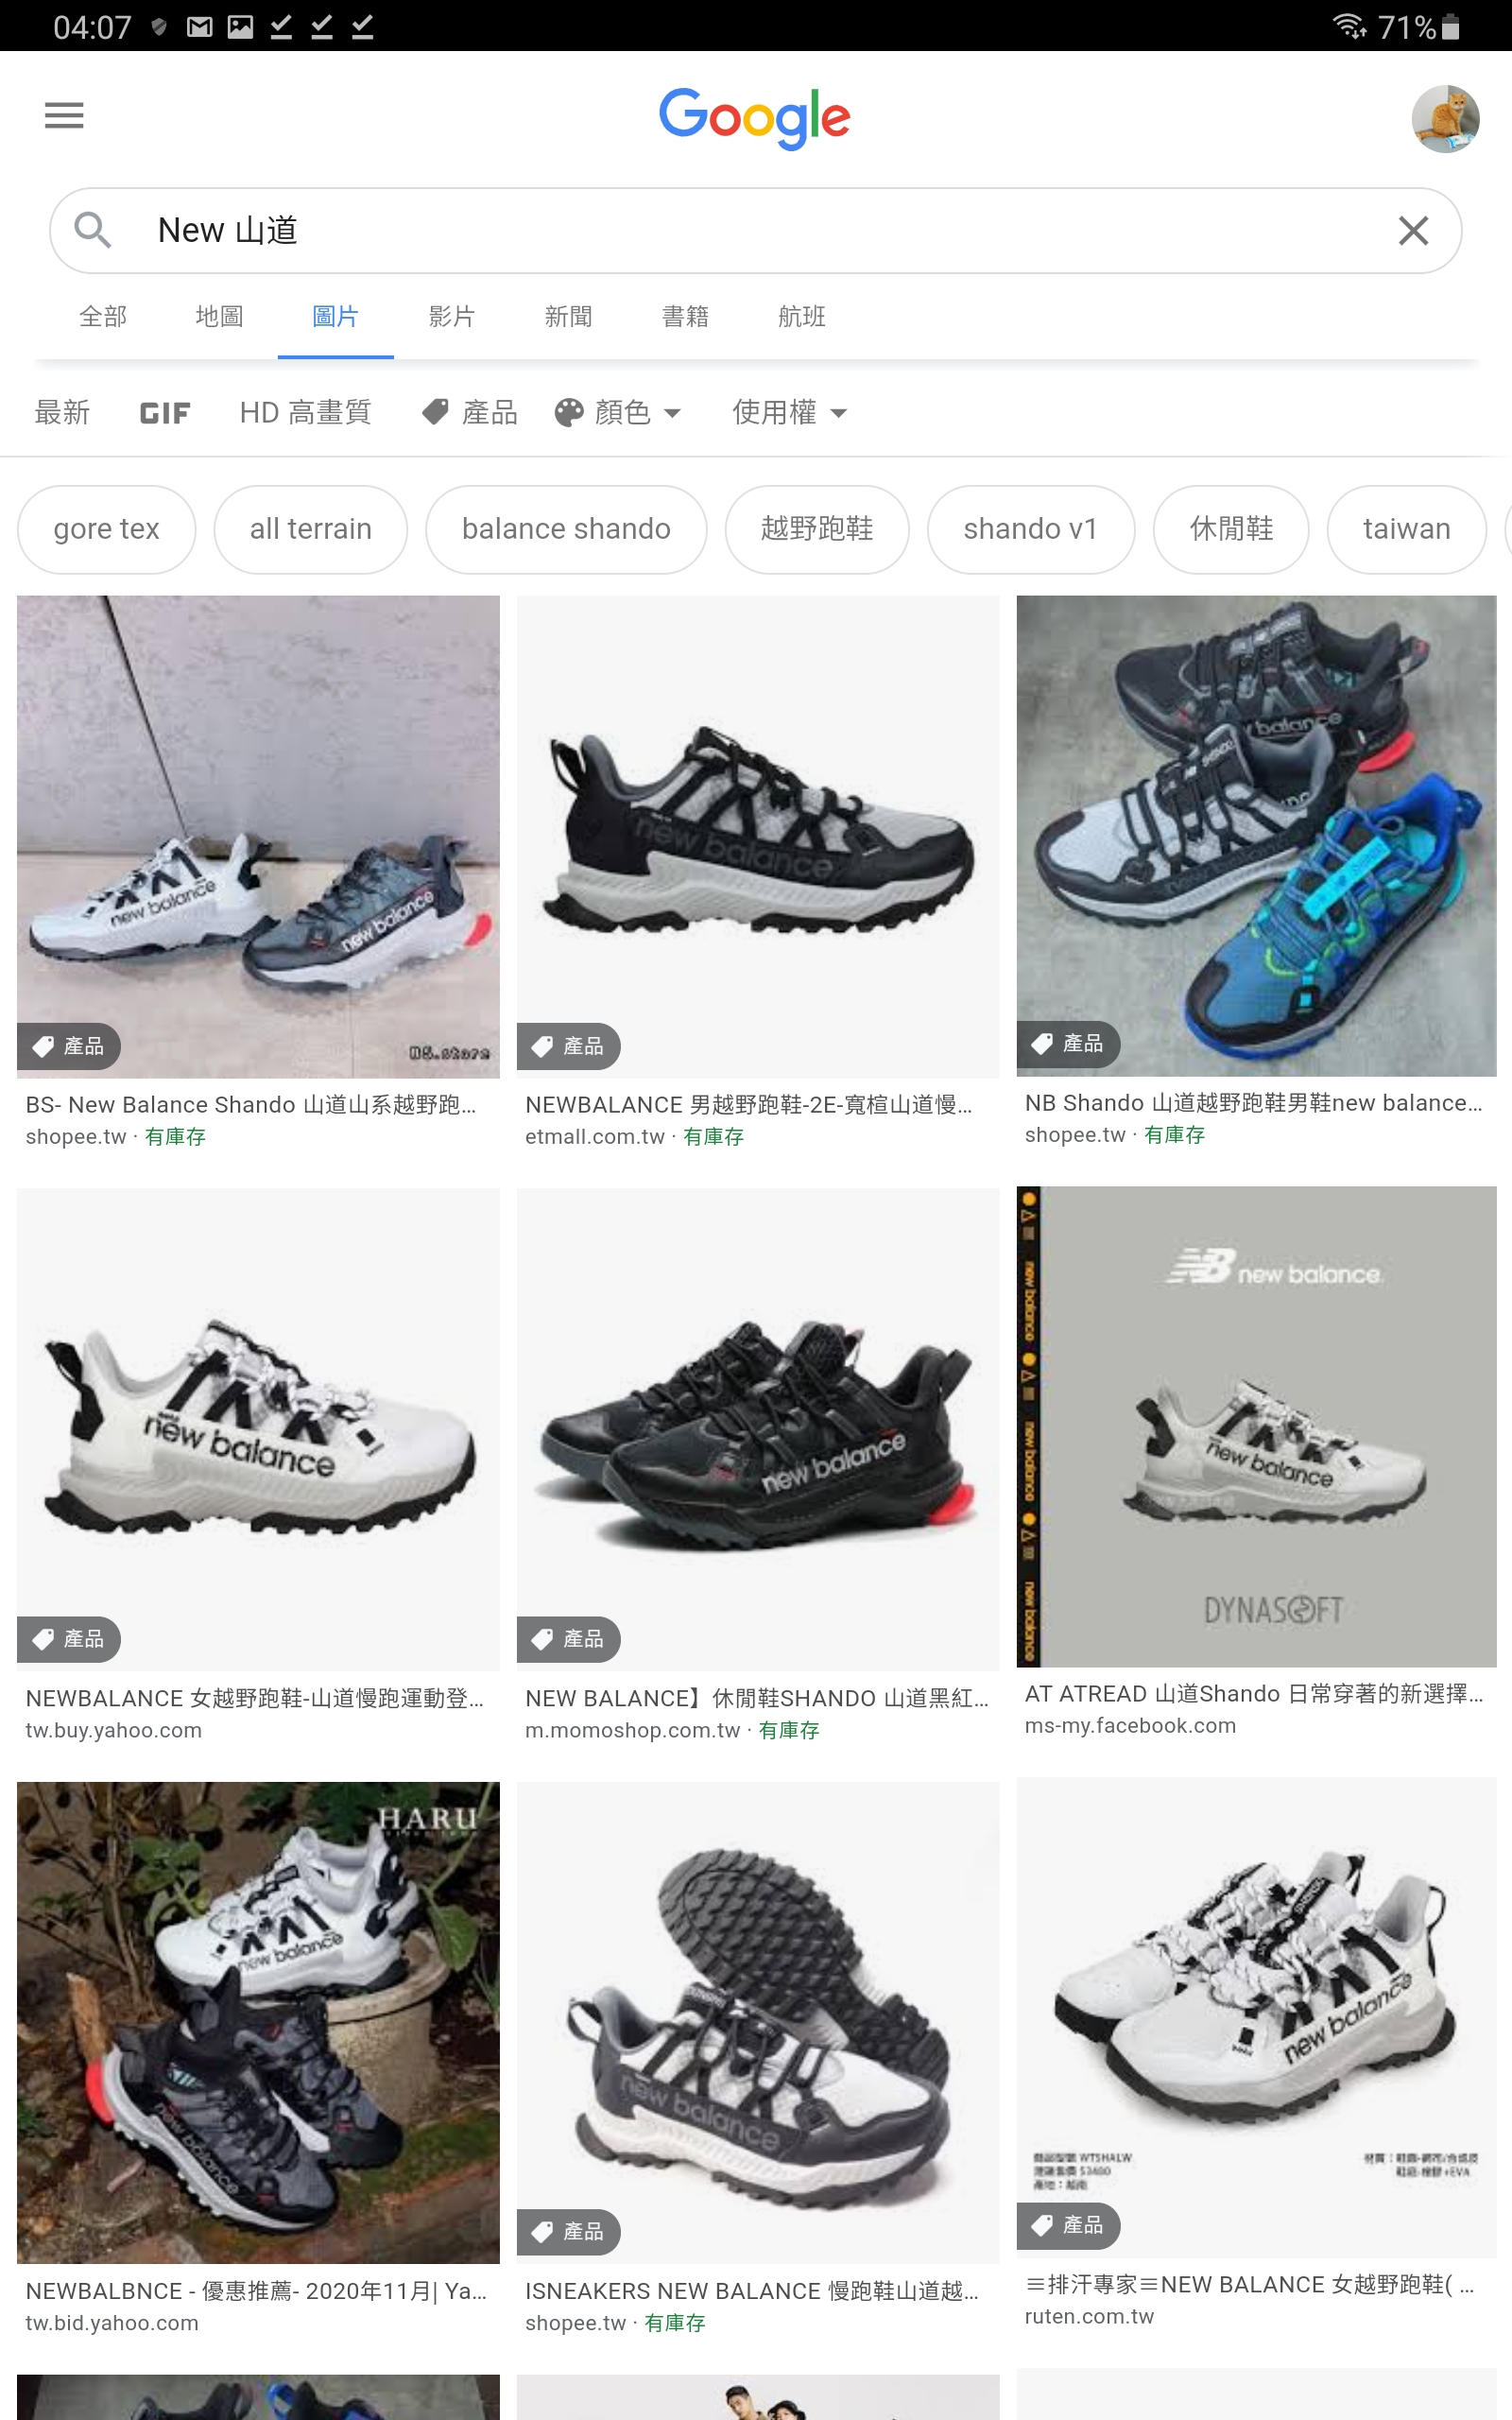The width and height of the screenshot is (1512, 2420).
Task: Open the blue Shando shoes thumbnail
Action: 1256,836
